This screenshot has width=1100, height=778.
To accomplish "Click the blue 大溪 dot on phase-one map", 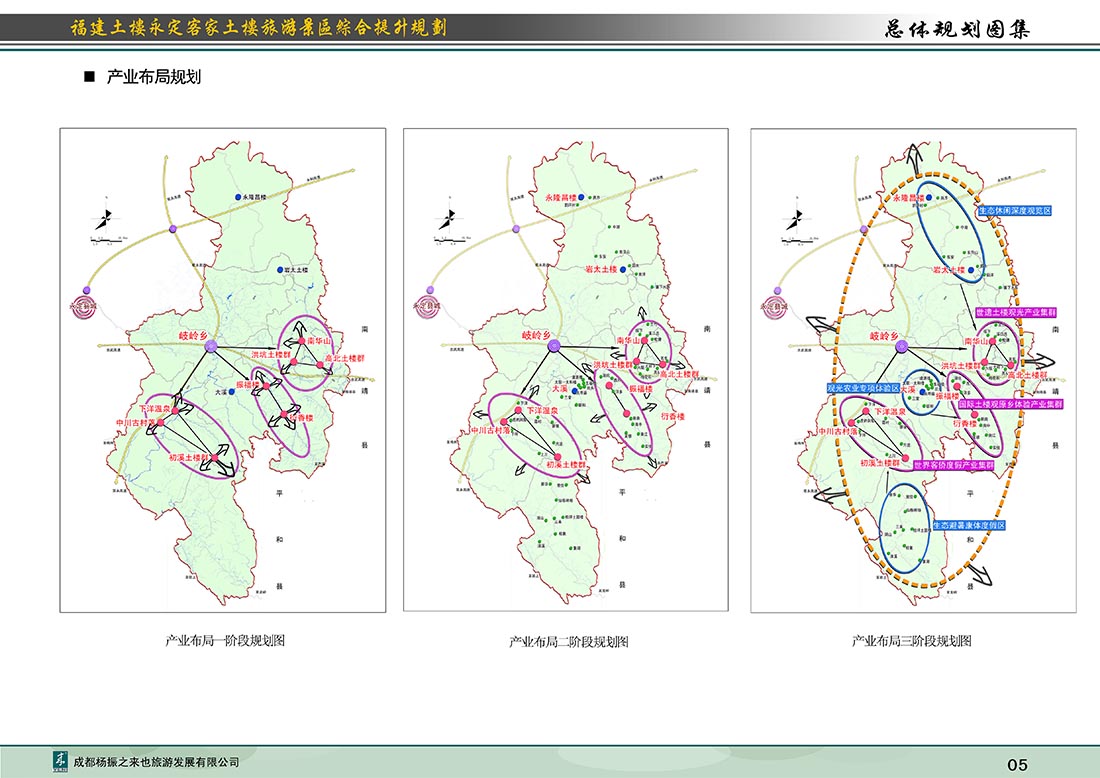I will (231, 392).
